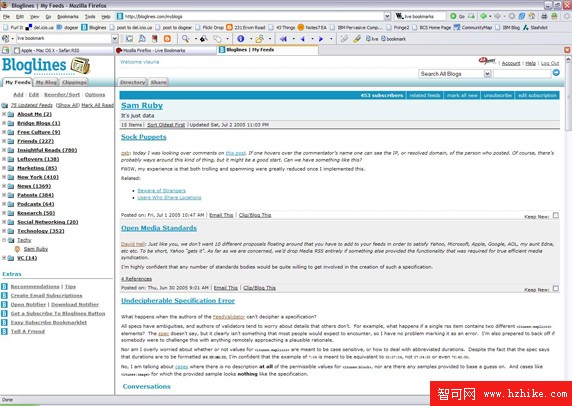Open the Bookmarks menu

(68, 16)
